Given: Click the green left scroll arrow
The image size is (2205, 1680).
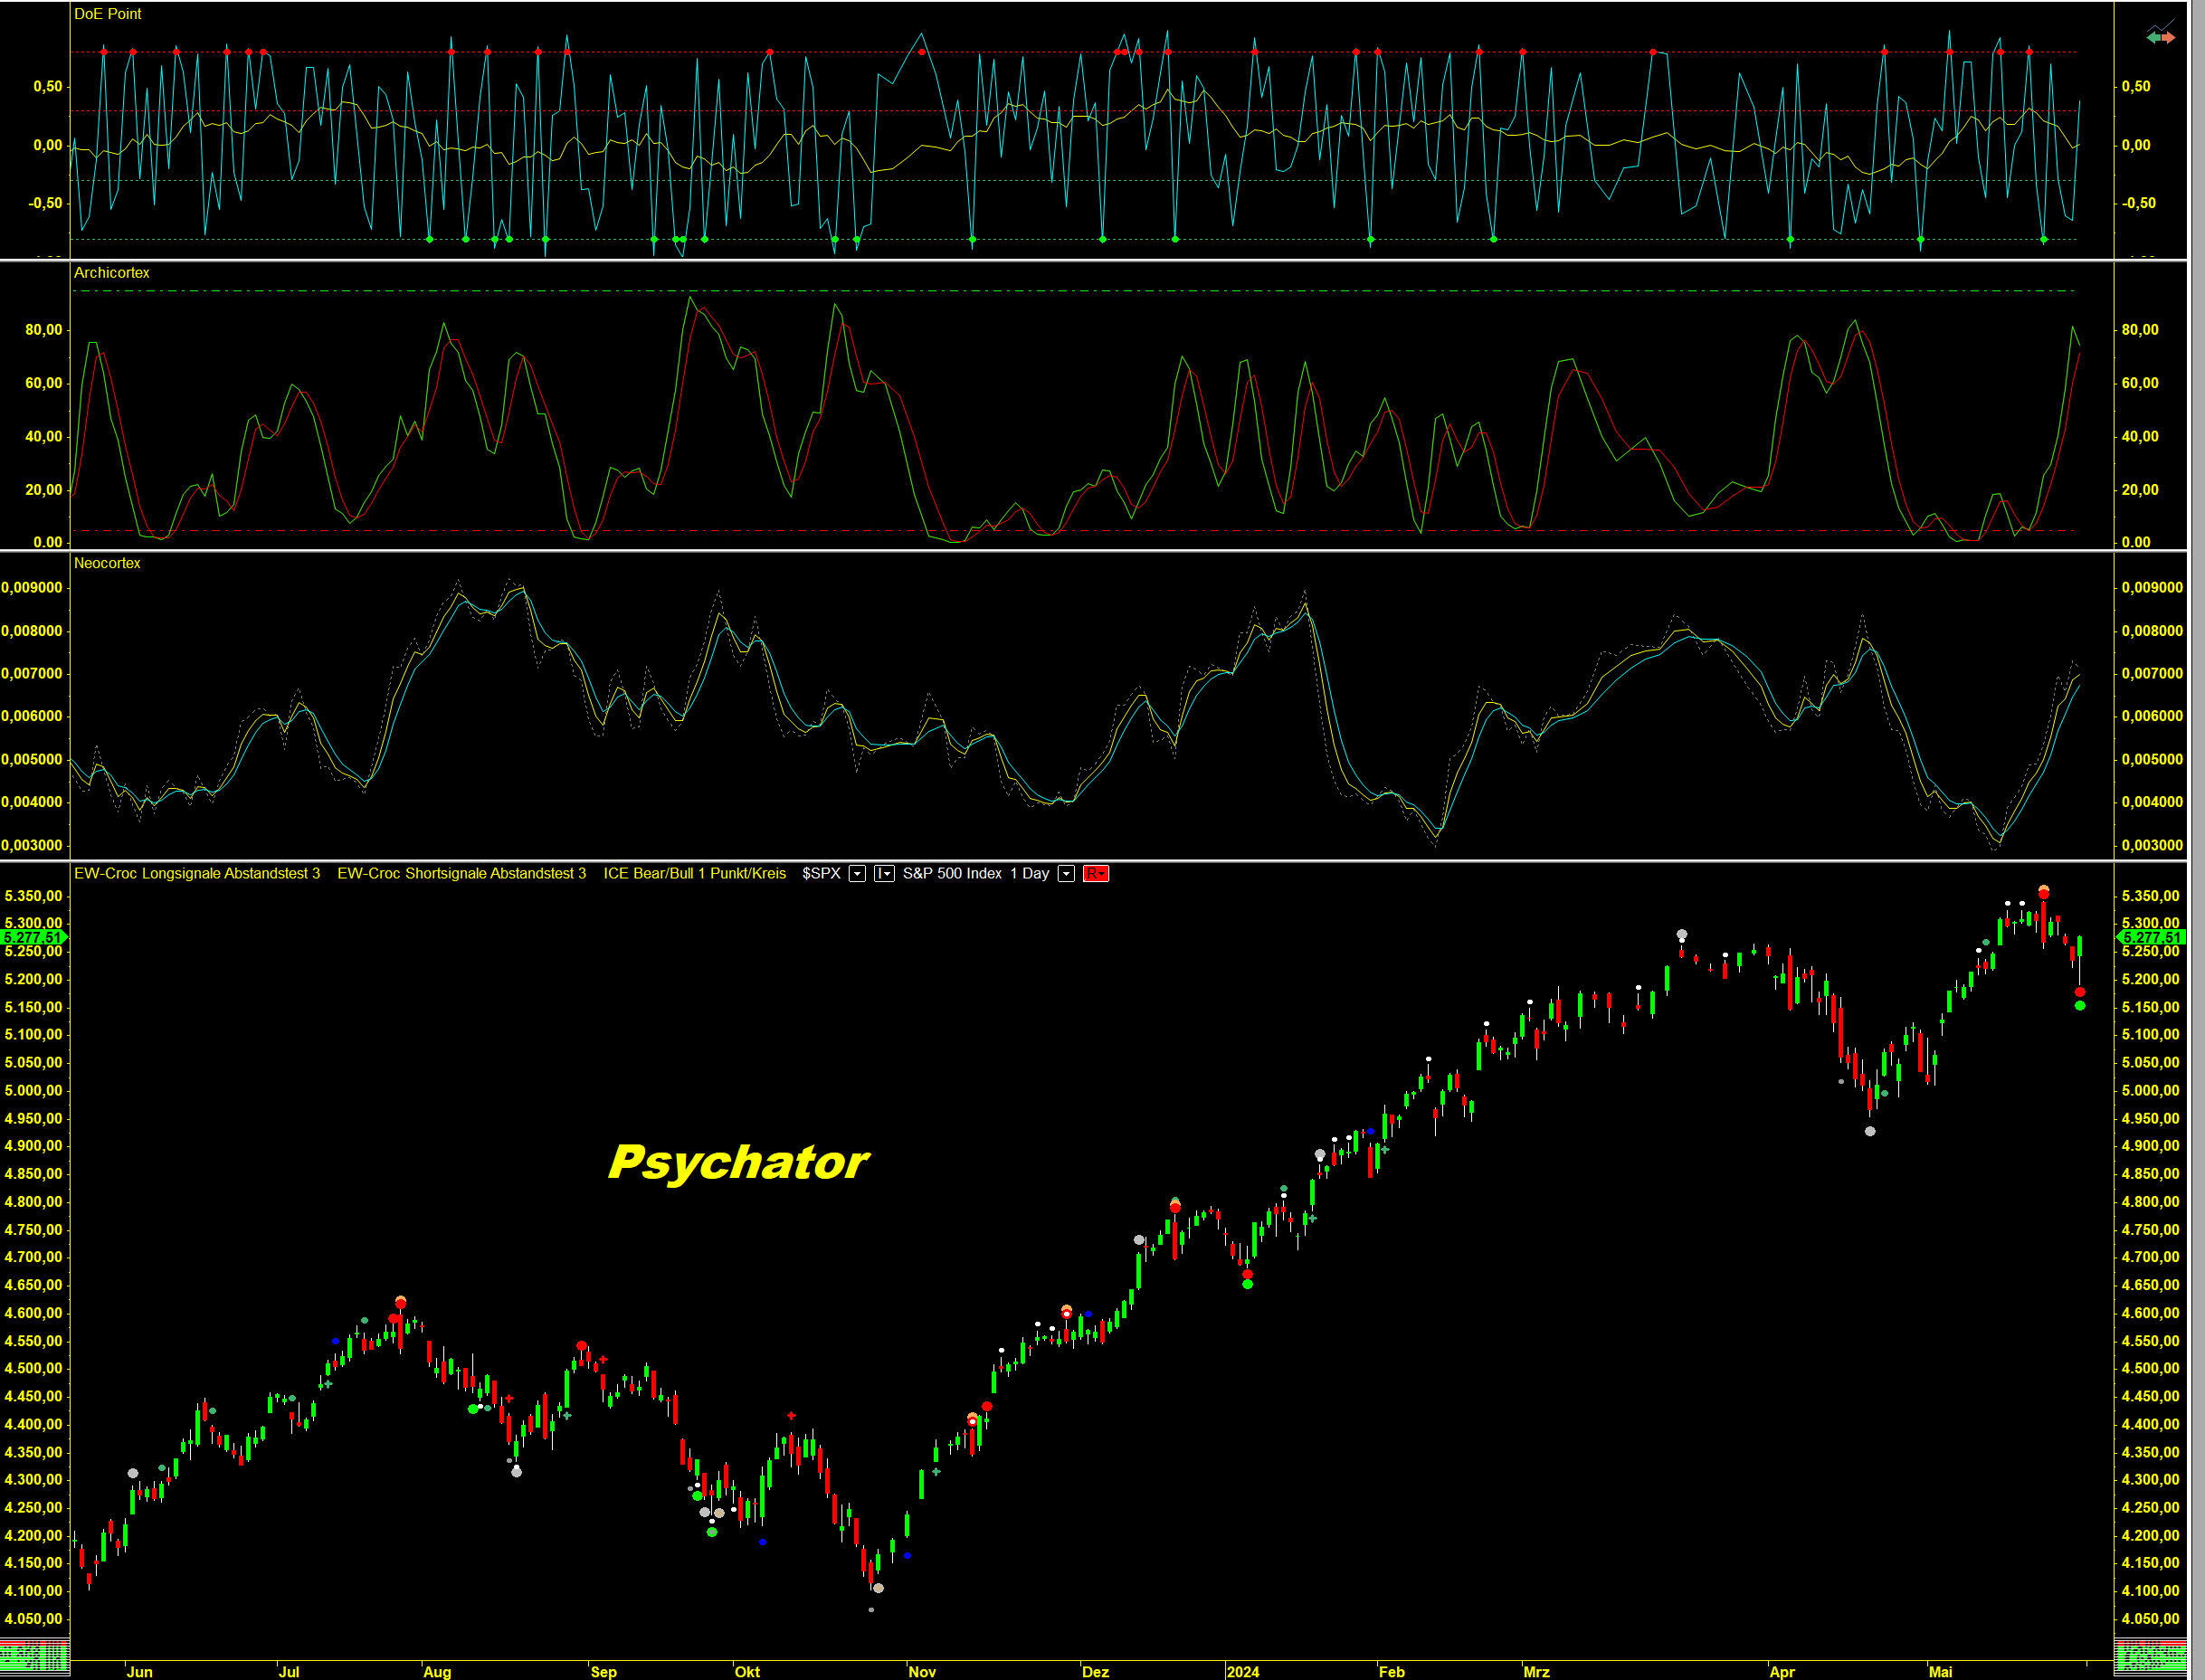Looking at the screenshot, I should 2153,38.
